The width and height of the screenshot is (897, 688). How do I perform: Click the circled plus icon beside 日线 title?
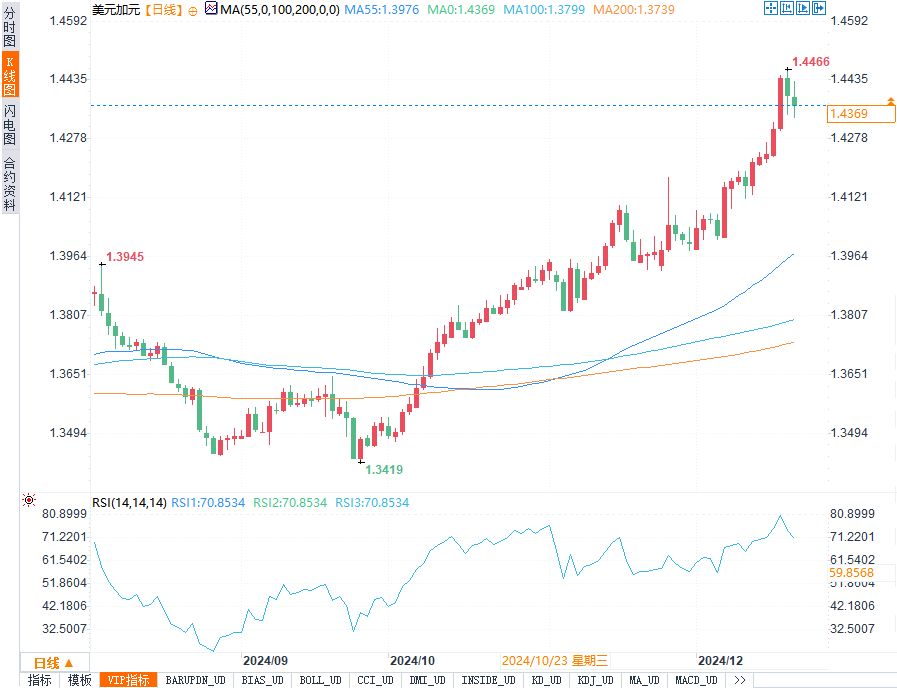[x=193, y=9]
